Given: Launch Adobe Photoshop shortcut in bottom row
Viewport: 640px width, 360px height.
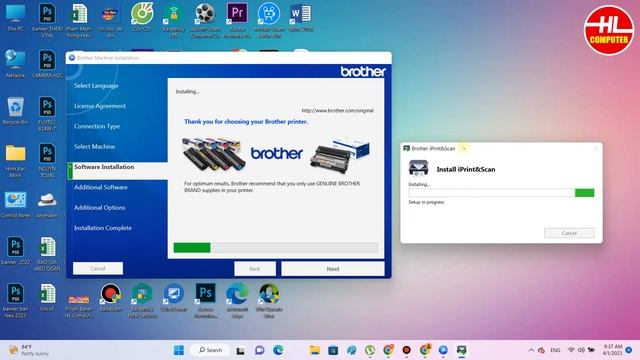Looking at the screenshot, I should [206, 301].
